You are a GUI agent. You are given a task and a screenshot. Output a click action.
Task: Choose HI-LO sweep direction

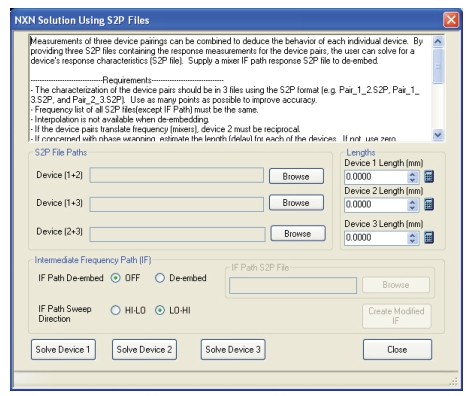click(115, 310)
